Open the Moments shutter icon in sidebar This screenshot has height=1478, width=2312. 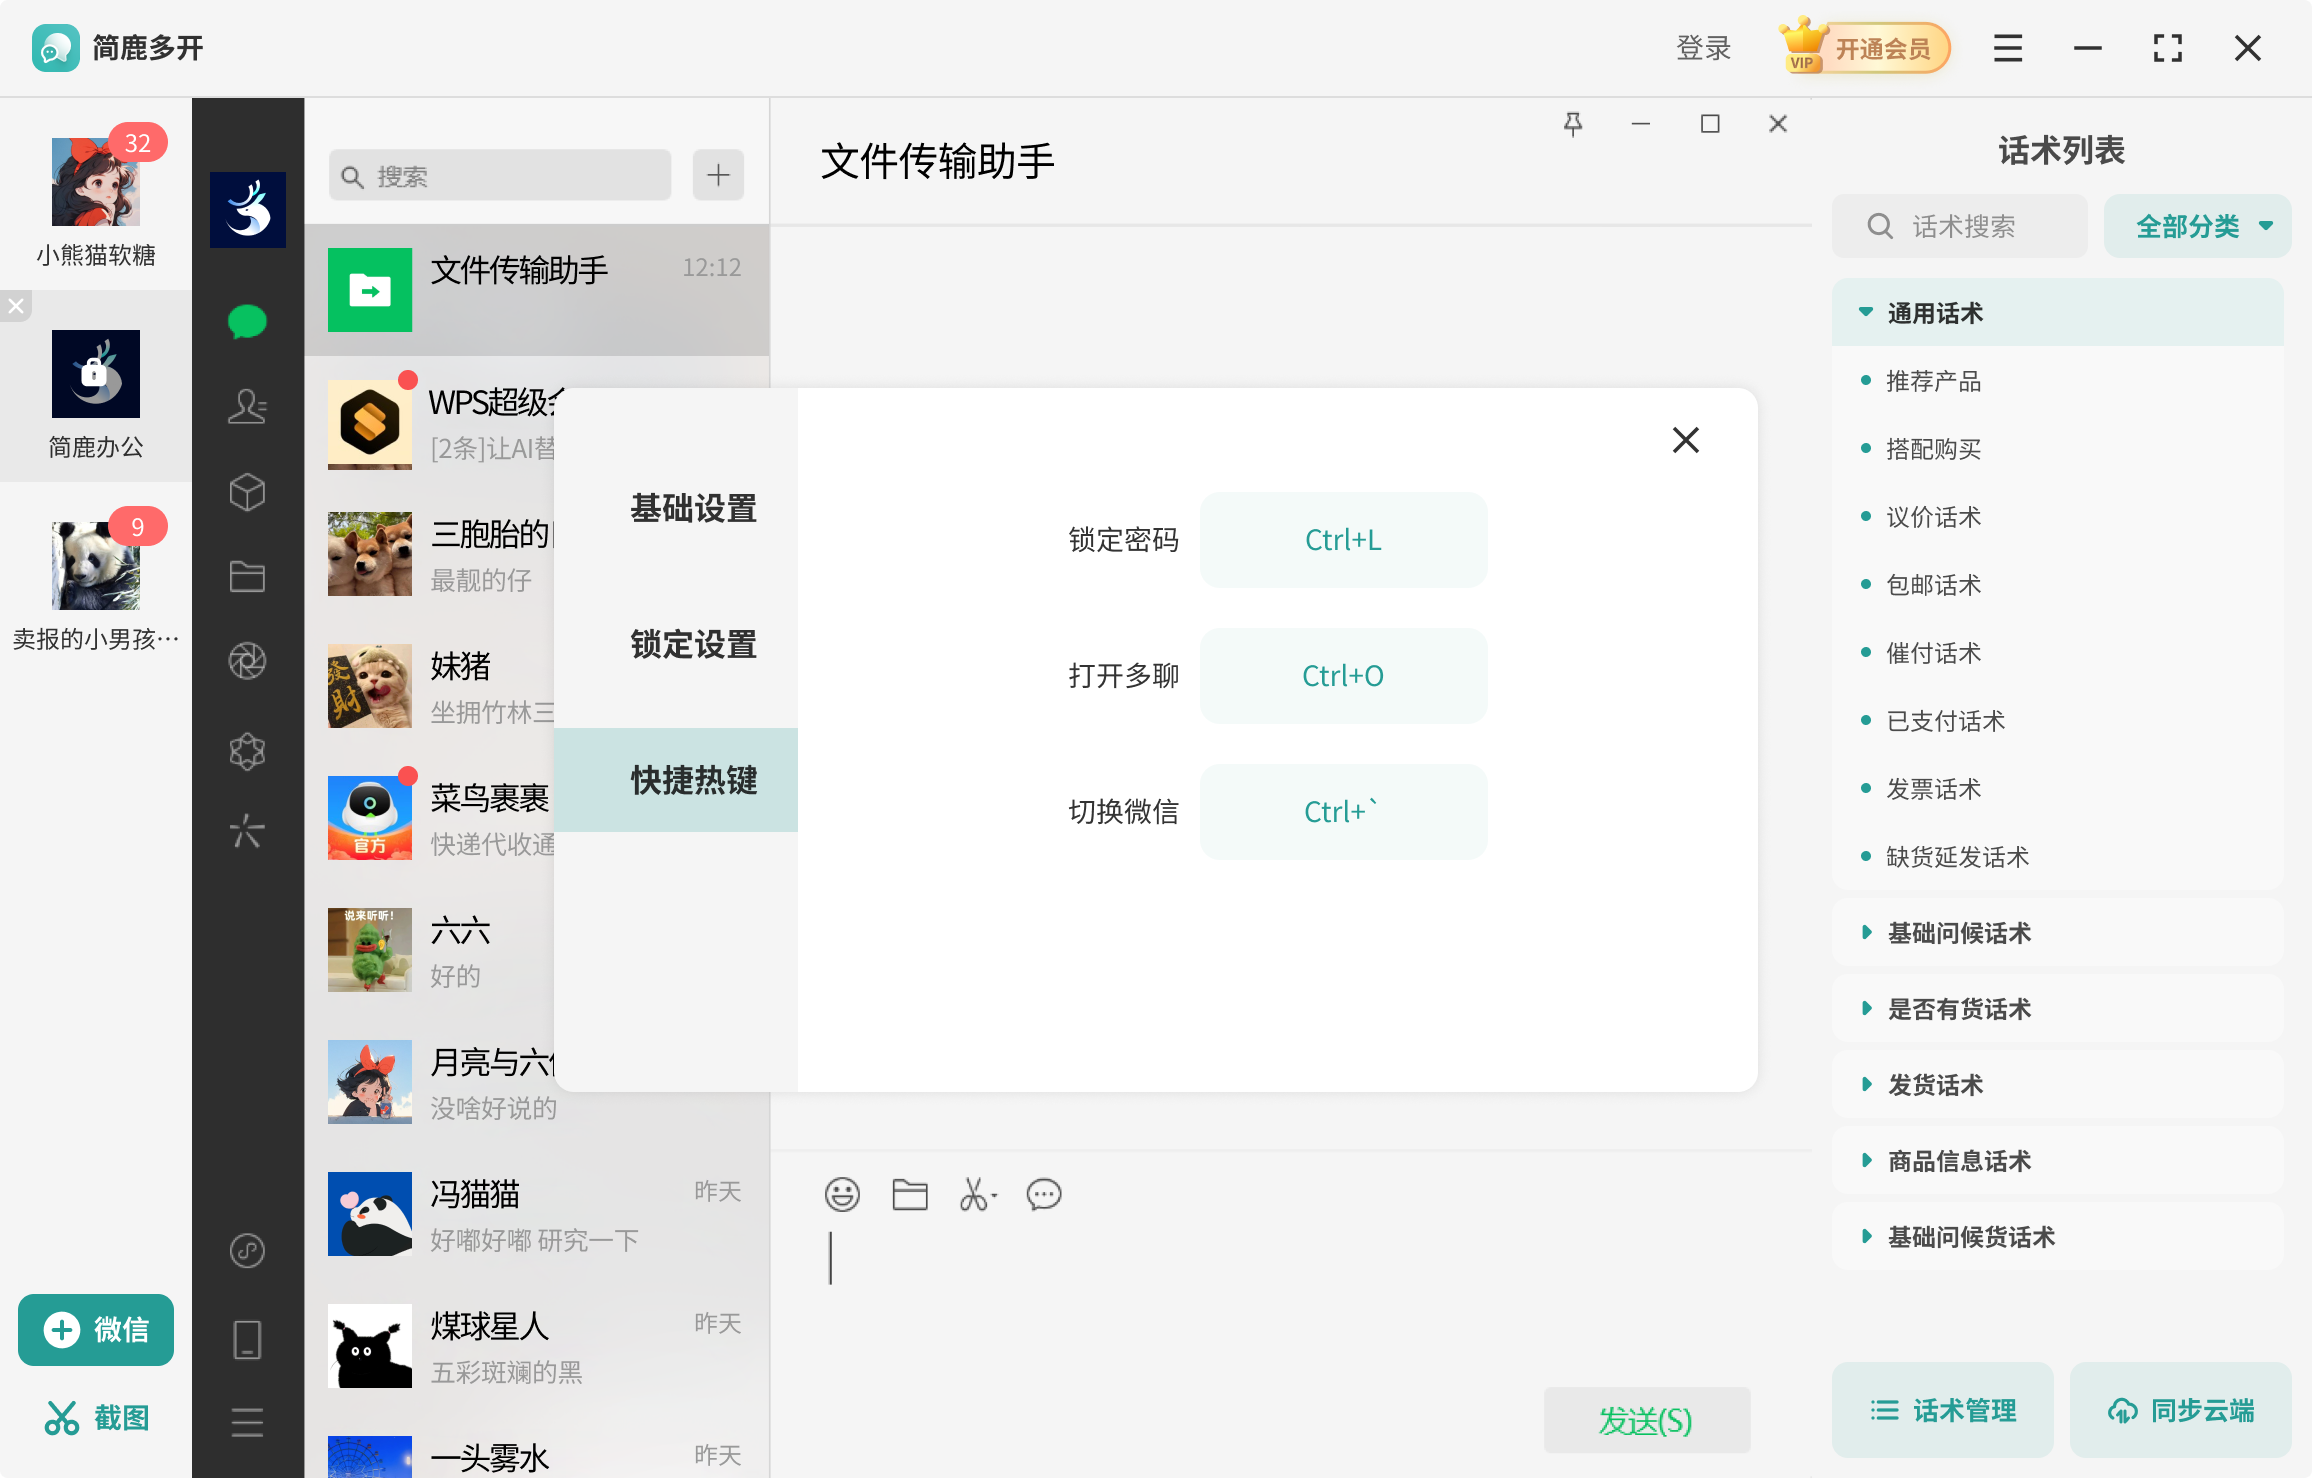pos(247,661)
